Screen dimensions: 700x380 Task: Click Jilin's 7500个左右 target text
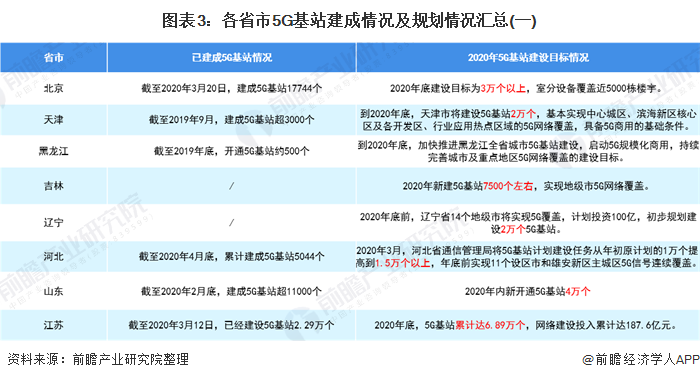508,186
